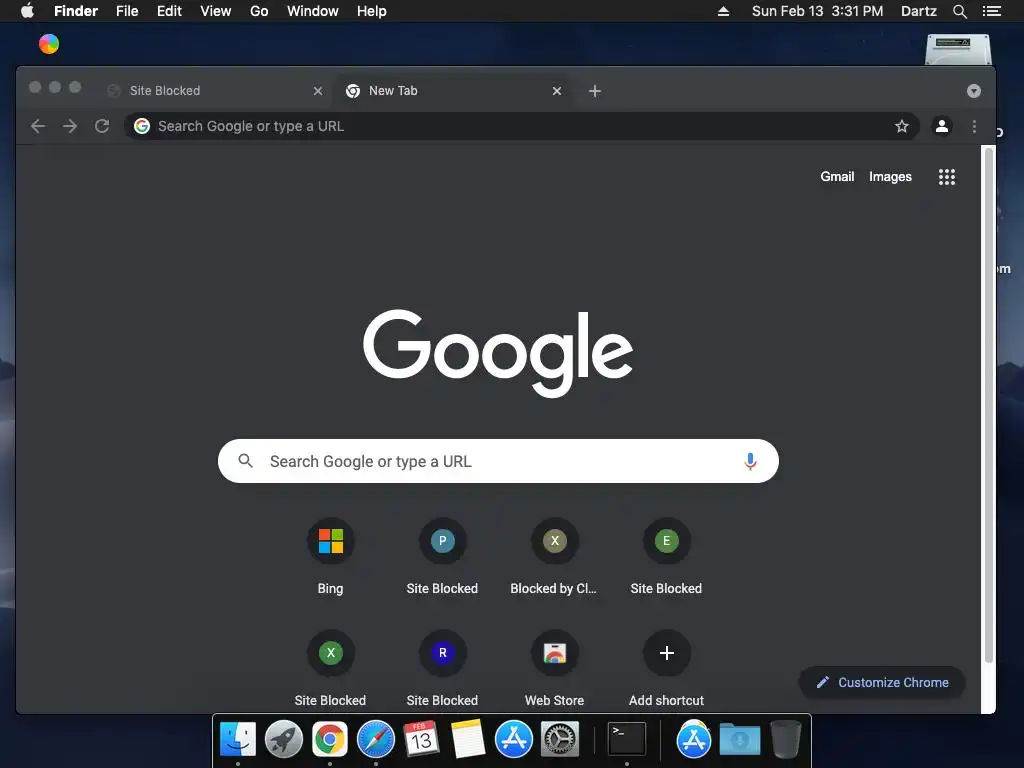Click the date and time in the menu bar
Image resolution: width=1024 pixels, height=768 pixels.
817,11
